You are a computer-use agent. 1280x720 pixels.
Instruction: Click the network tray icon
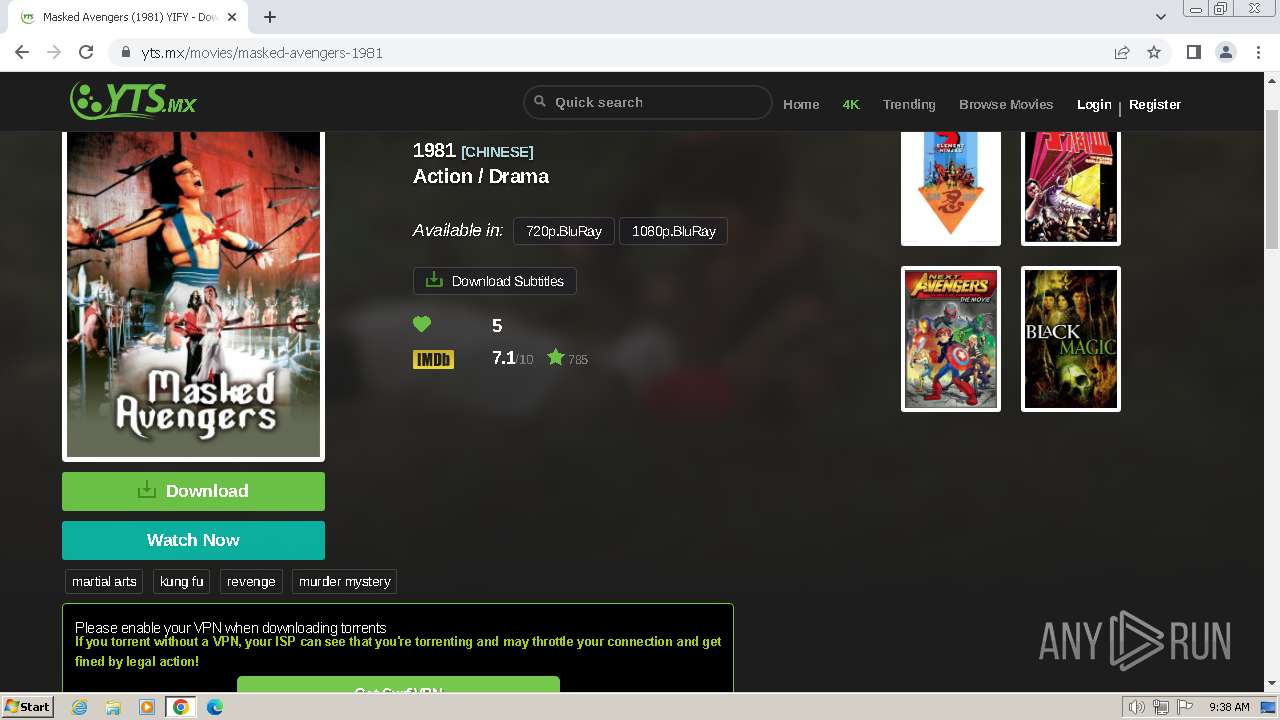coord(1161,707)
